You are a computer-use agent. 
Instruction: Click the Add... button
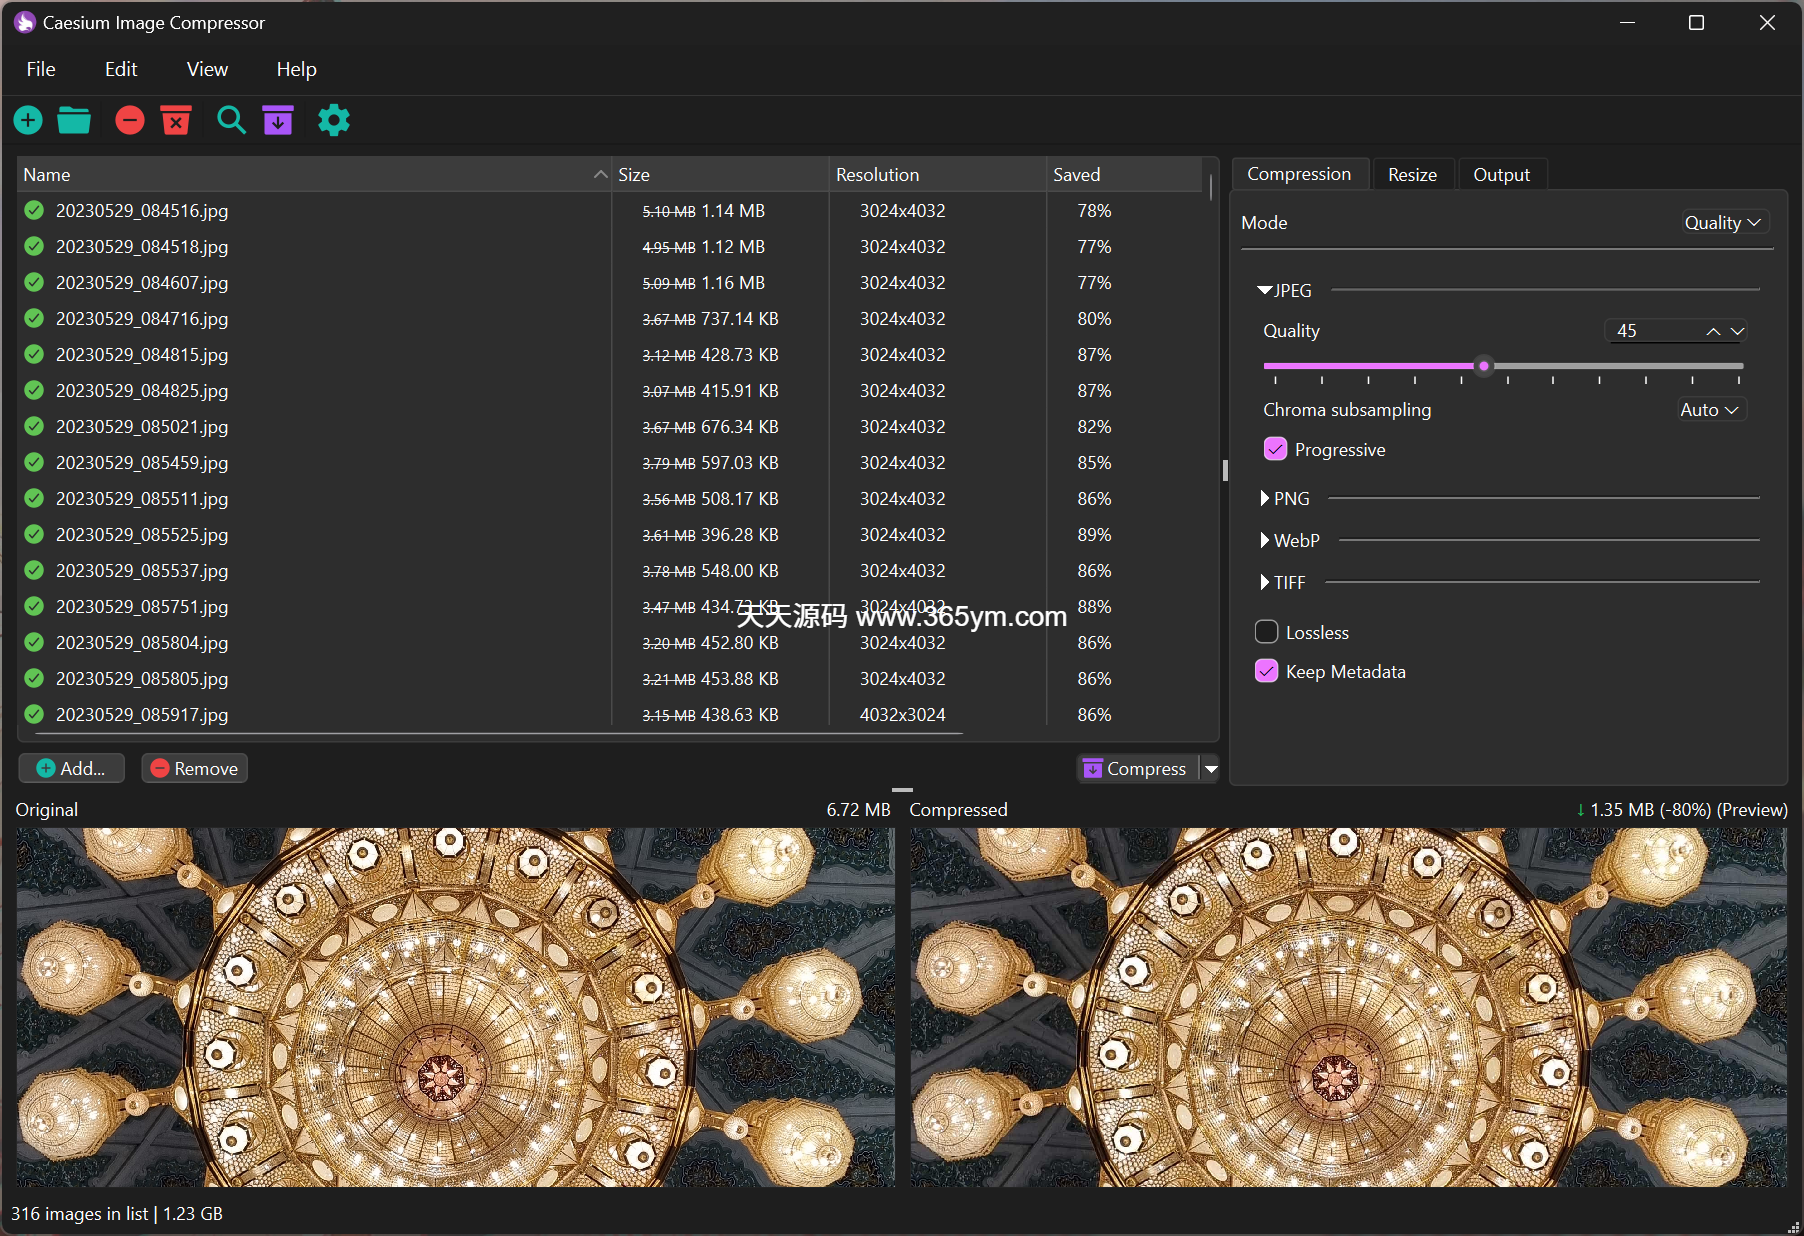(71, 768)
